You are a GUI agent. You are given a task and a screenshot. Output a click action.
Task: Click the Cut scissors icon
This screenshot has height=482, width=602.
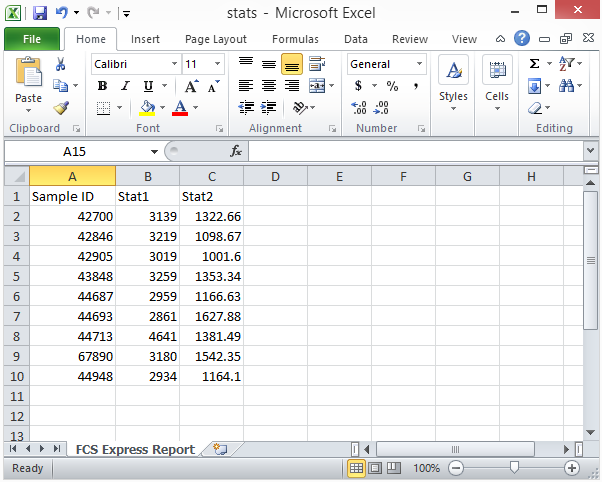point(61,64)
